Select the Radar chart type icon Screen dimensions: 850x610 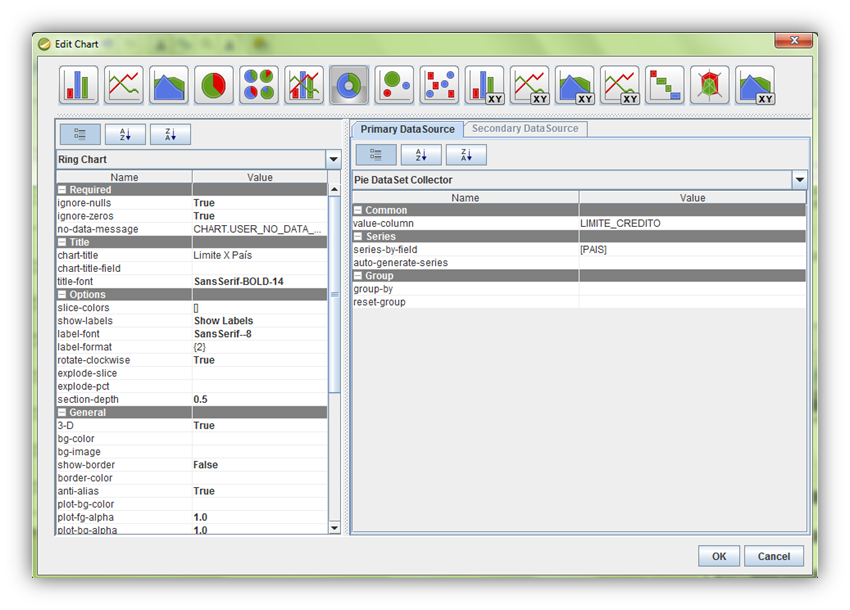710,86
